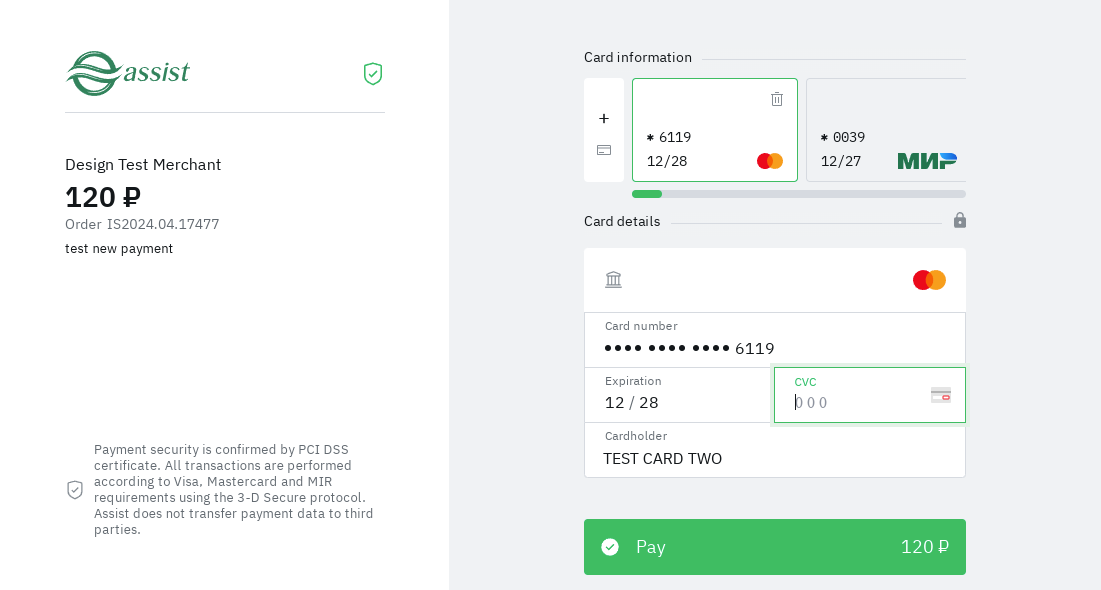Click the CVC hint card icon
Screen dimensions: 1101x590
tap(941, 395)
